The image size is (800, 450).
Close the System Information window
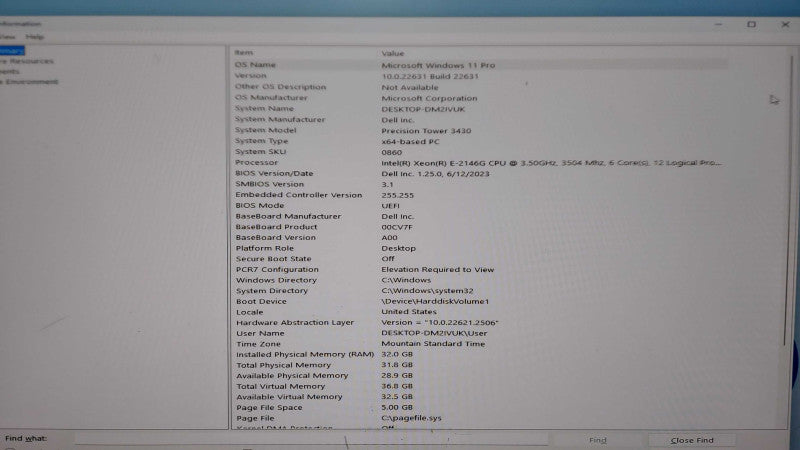785,24
